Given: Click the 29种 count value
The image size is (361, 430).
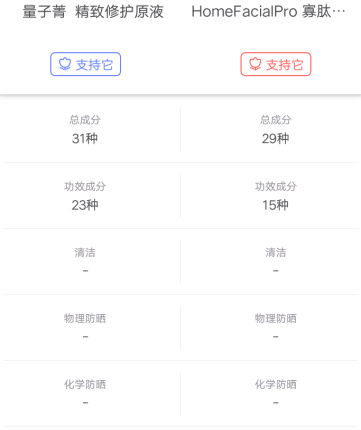Looking at the screenshot, I should coord(275,138).
